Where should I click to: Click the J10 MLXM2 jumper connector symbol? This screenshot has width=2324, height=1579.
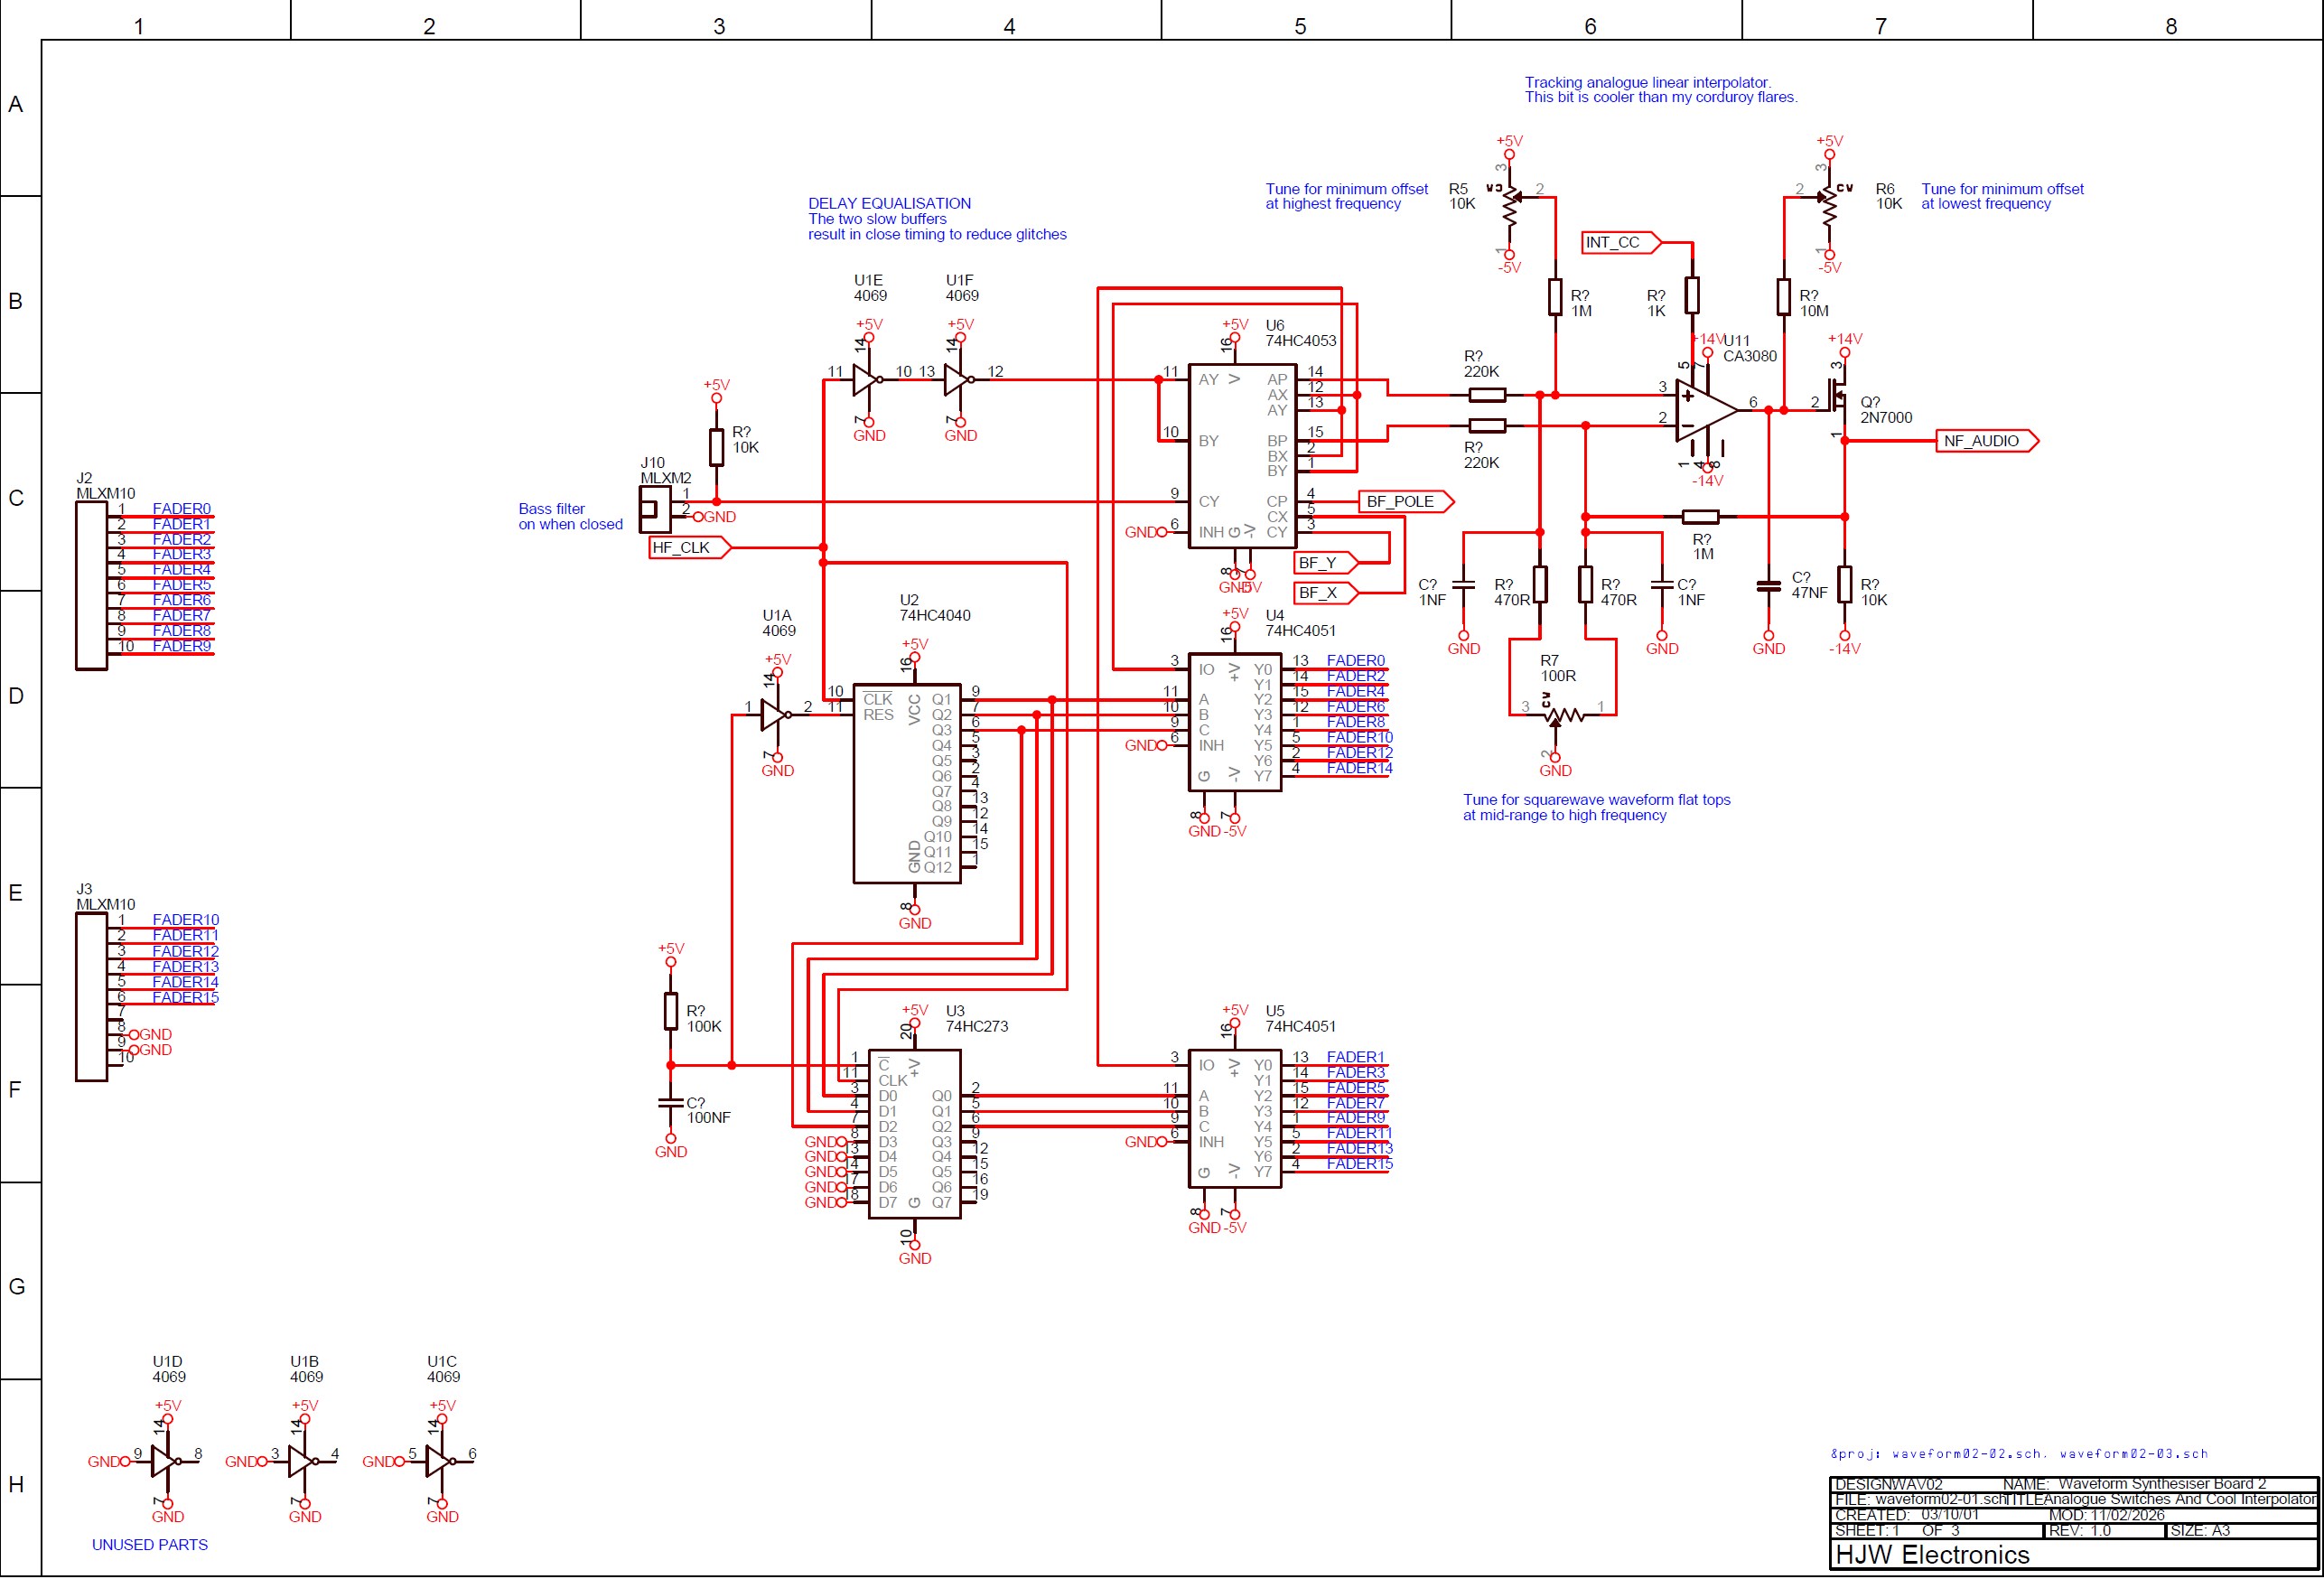(x=655, y=508)
